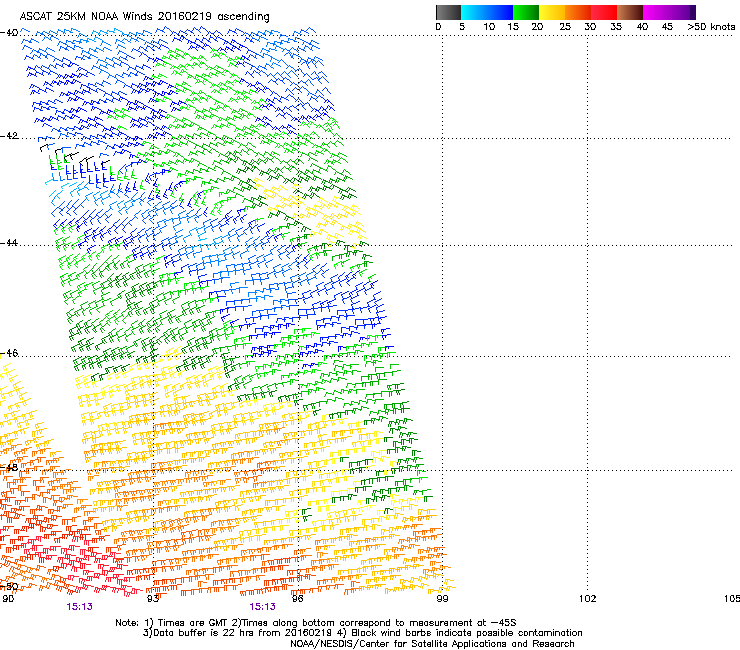Click the latitude label '-46'
Image resolution: width=740 pixels, height=650 pixels.
[9, 354]
